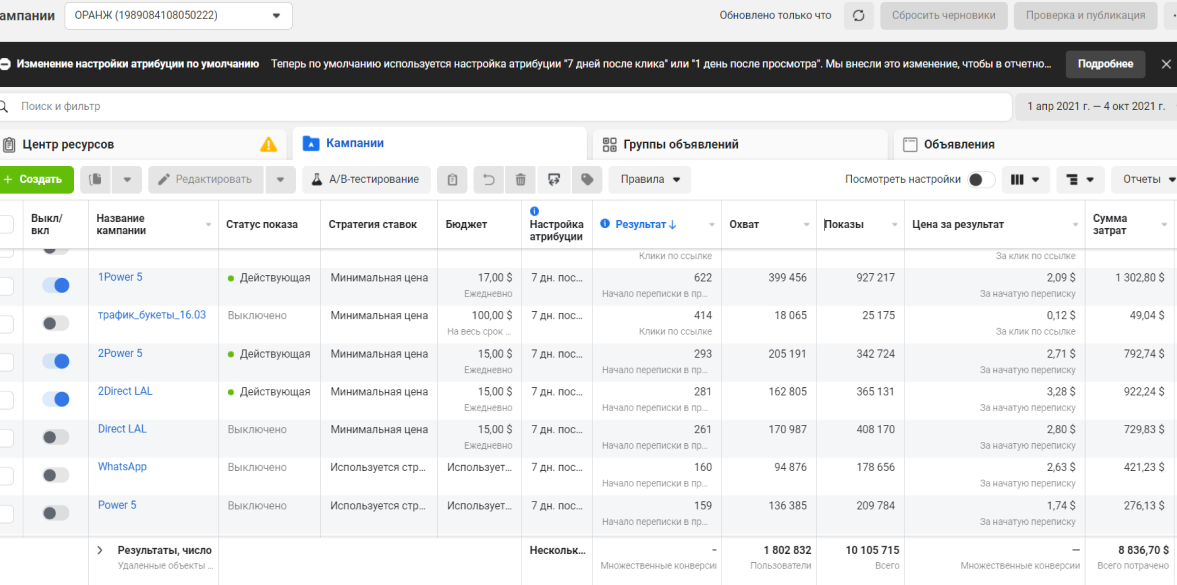This screenshot has width=1177, height=585.
Task: Open the ОРАНЖ account dropdown
Action: pyautogui.click(x=179, y=15)
